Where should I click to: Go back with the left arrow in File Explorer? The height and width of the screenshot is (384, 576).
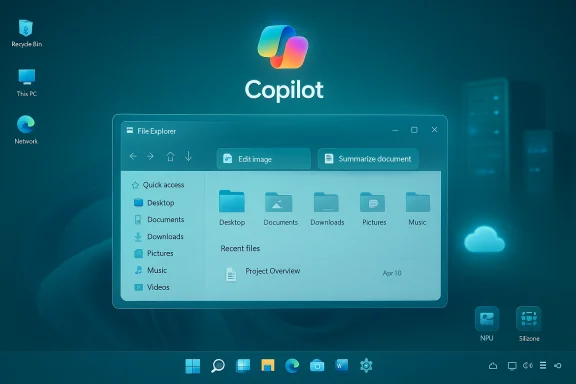click(x=133, y=157)
